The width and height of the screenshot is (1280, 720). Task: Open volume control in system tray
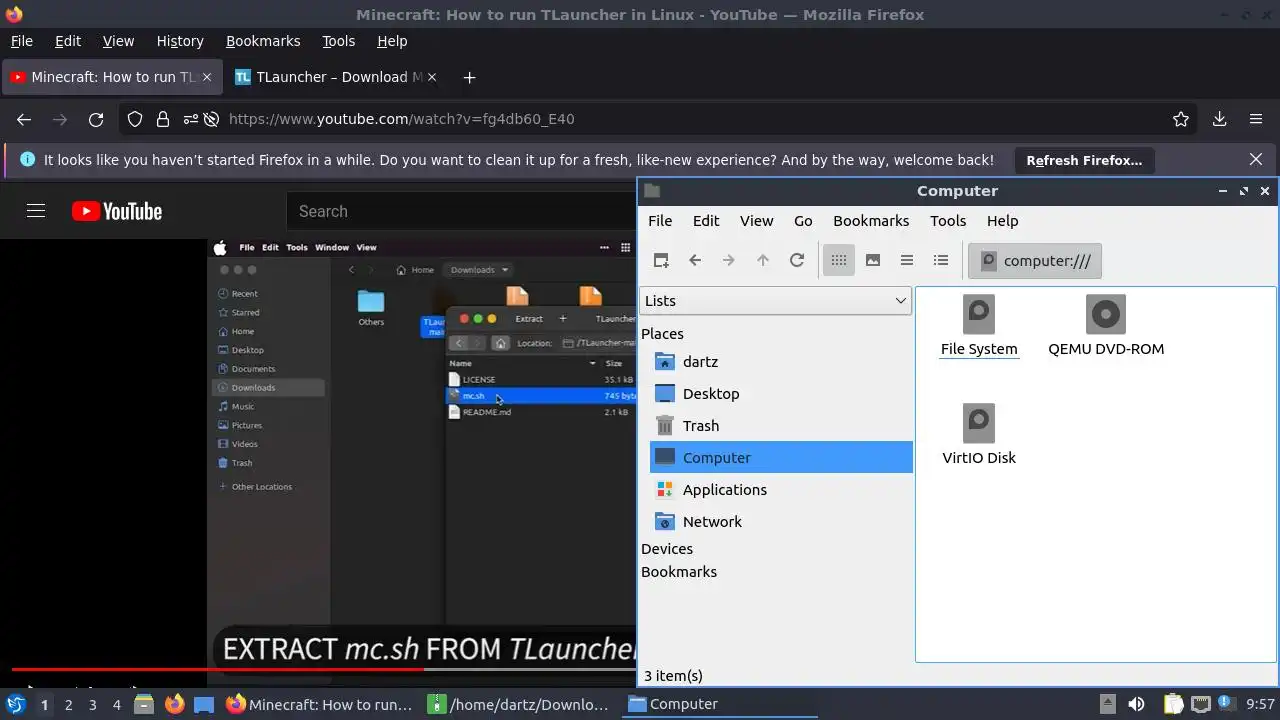point(1136,704)
